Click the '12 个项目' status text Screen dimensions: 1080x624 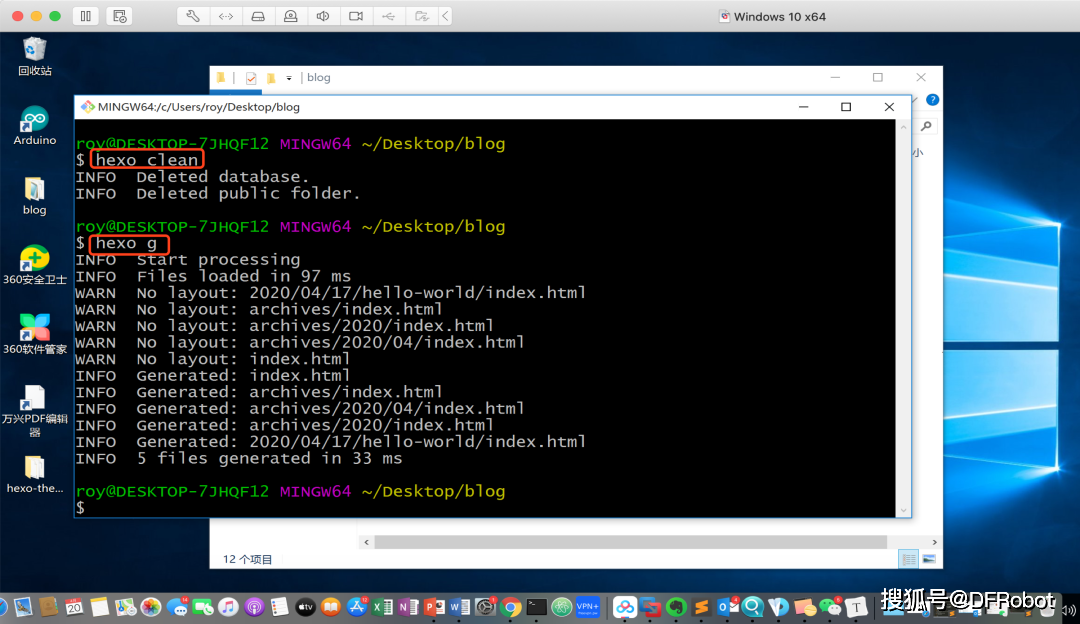[247, 559]
